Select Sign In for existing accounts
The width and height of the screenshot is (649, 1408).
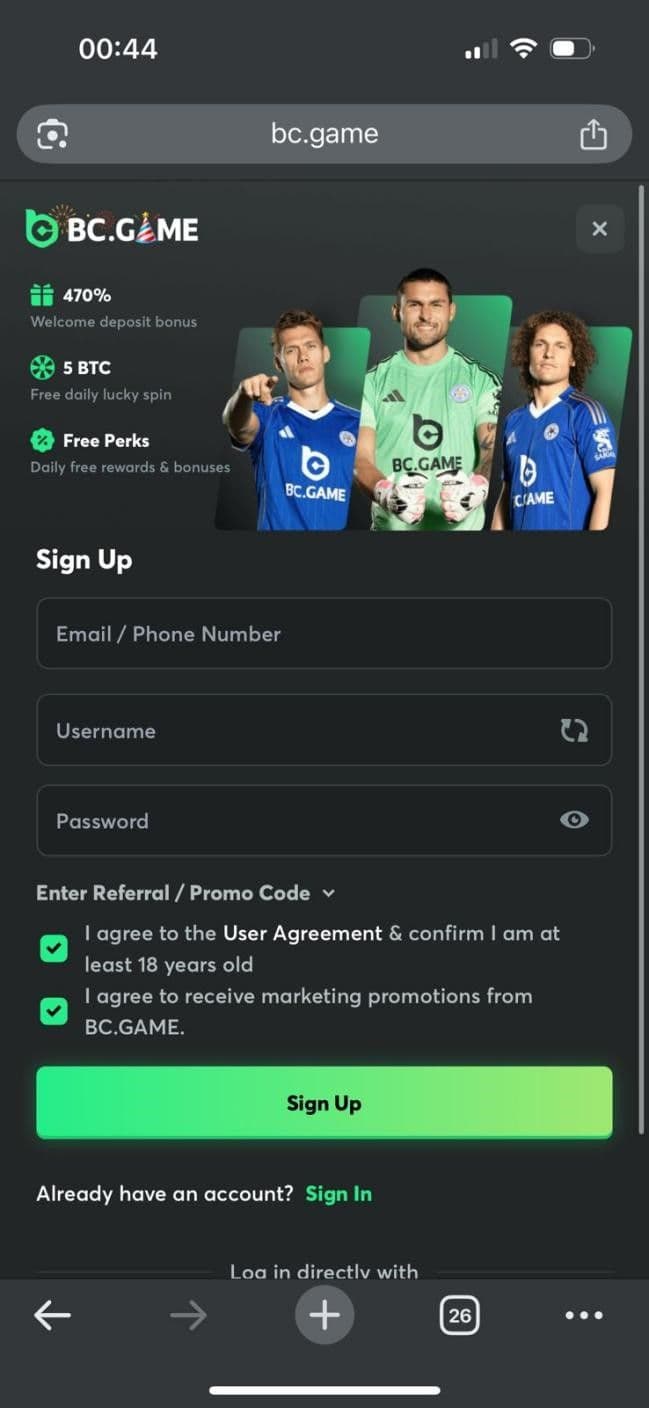click(x=338, y=1193)
